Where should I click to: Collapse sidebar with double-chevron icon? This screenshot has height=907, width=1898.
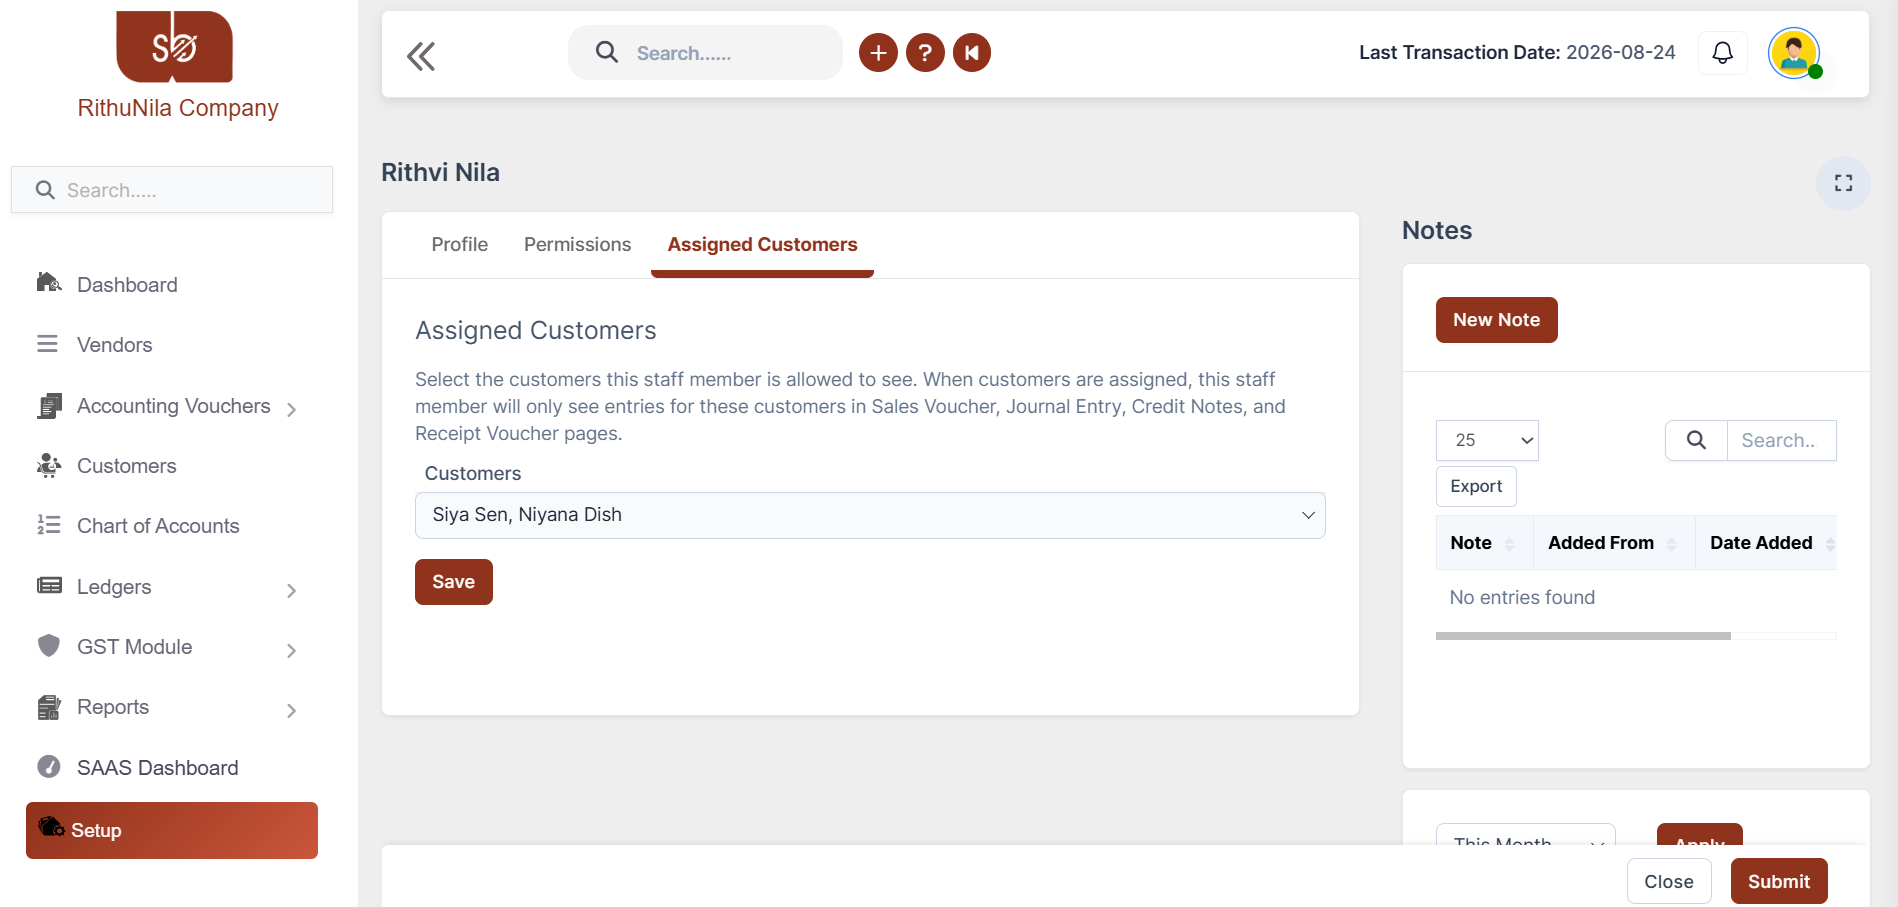pos(421,56)
